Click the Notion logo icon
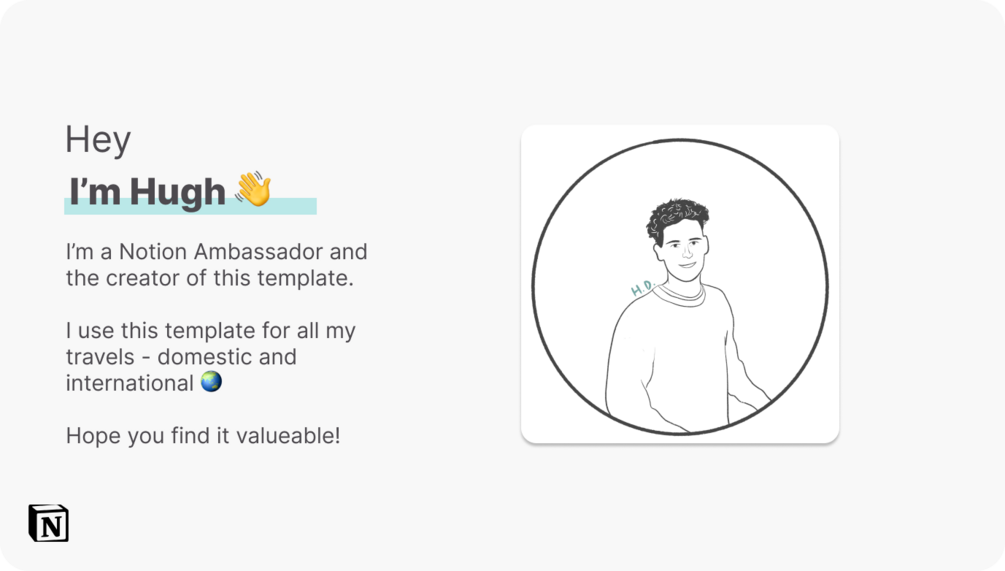The height and width of the screenshot is (571, 1005). tap(48, 523)
